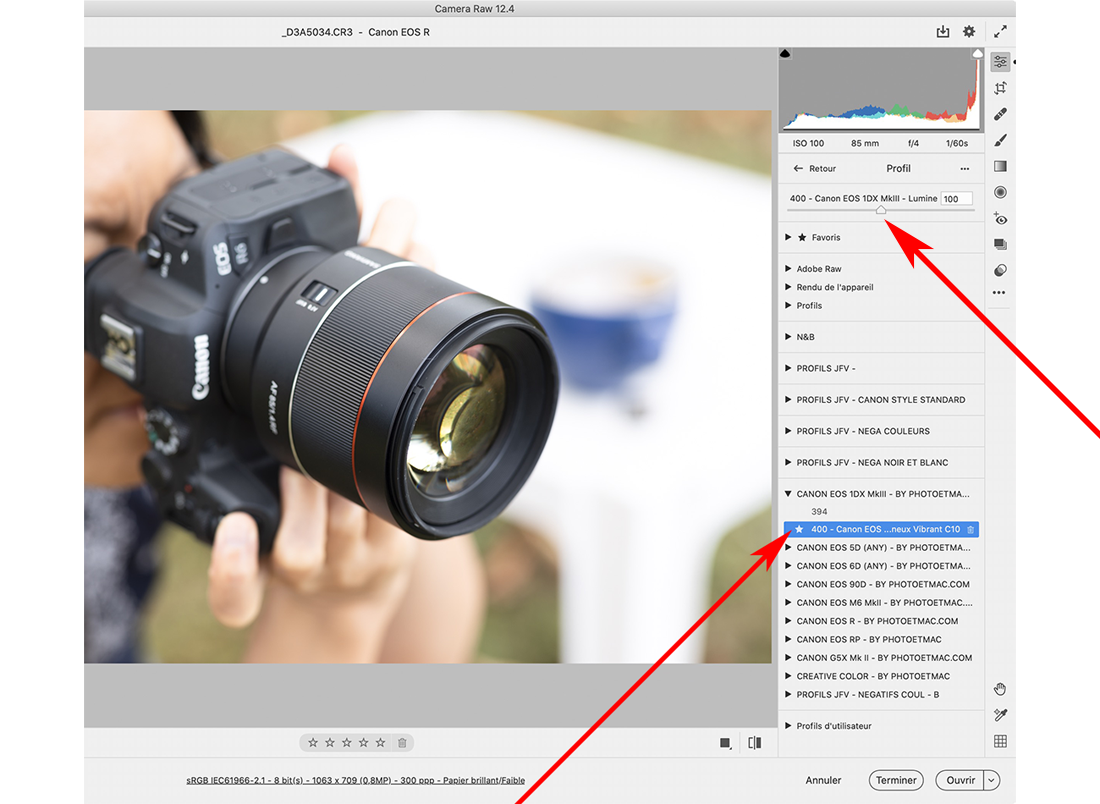The width and height of the screenshot is (1100, 804).
Task: Collapse the CANON EOS 1DX MkIII group
Action: point(789,494)
